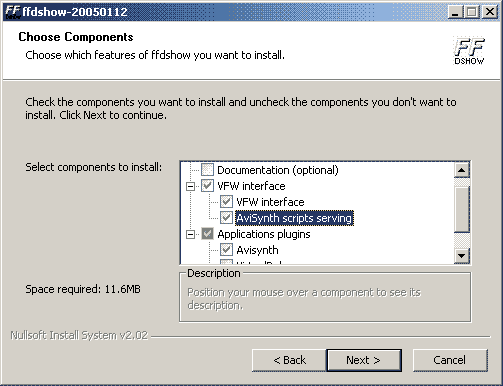Select the Applications plugins label
The height and width of the screenshot is (386, 503).
pyautogui.click(x=264, y=234)
